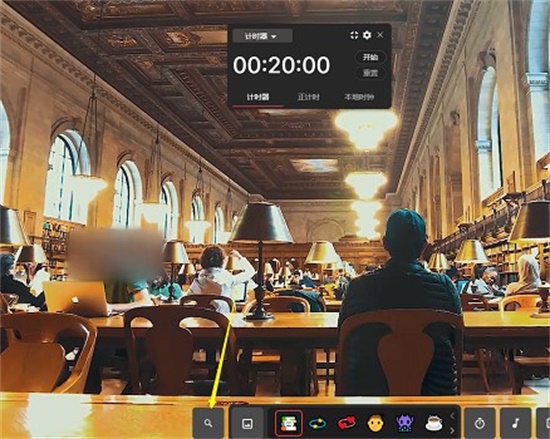
Task: Open the background image picker icon
Action: [x=247, y=424]
